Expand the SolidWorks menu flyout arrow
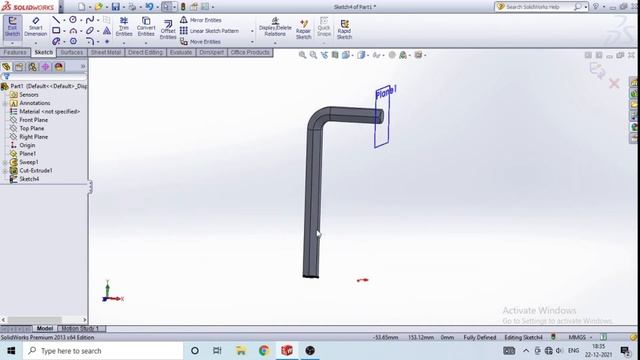640x360 pixels. coord(61,7)
